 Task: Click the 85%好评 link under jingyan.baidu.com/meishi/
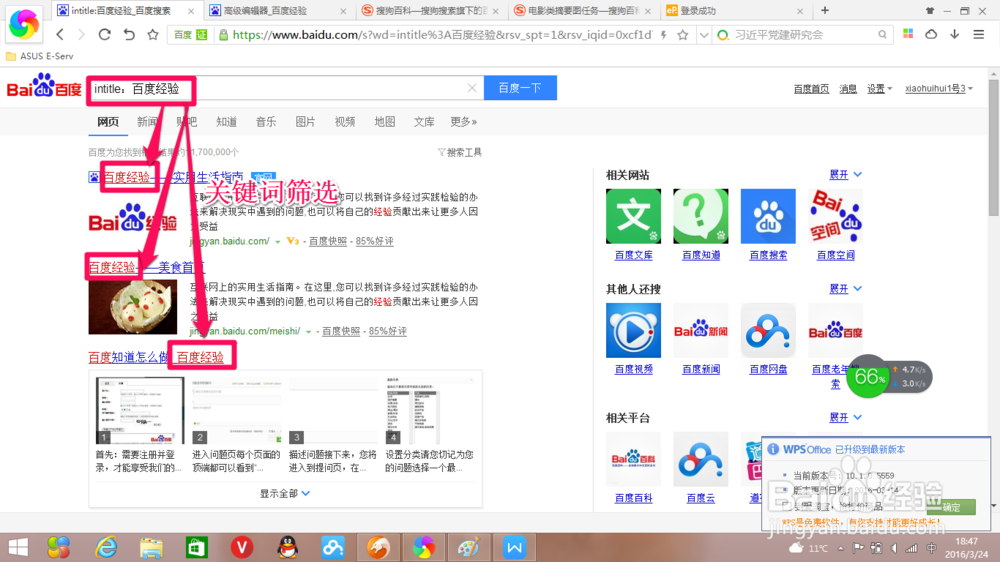(388, 331)
